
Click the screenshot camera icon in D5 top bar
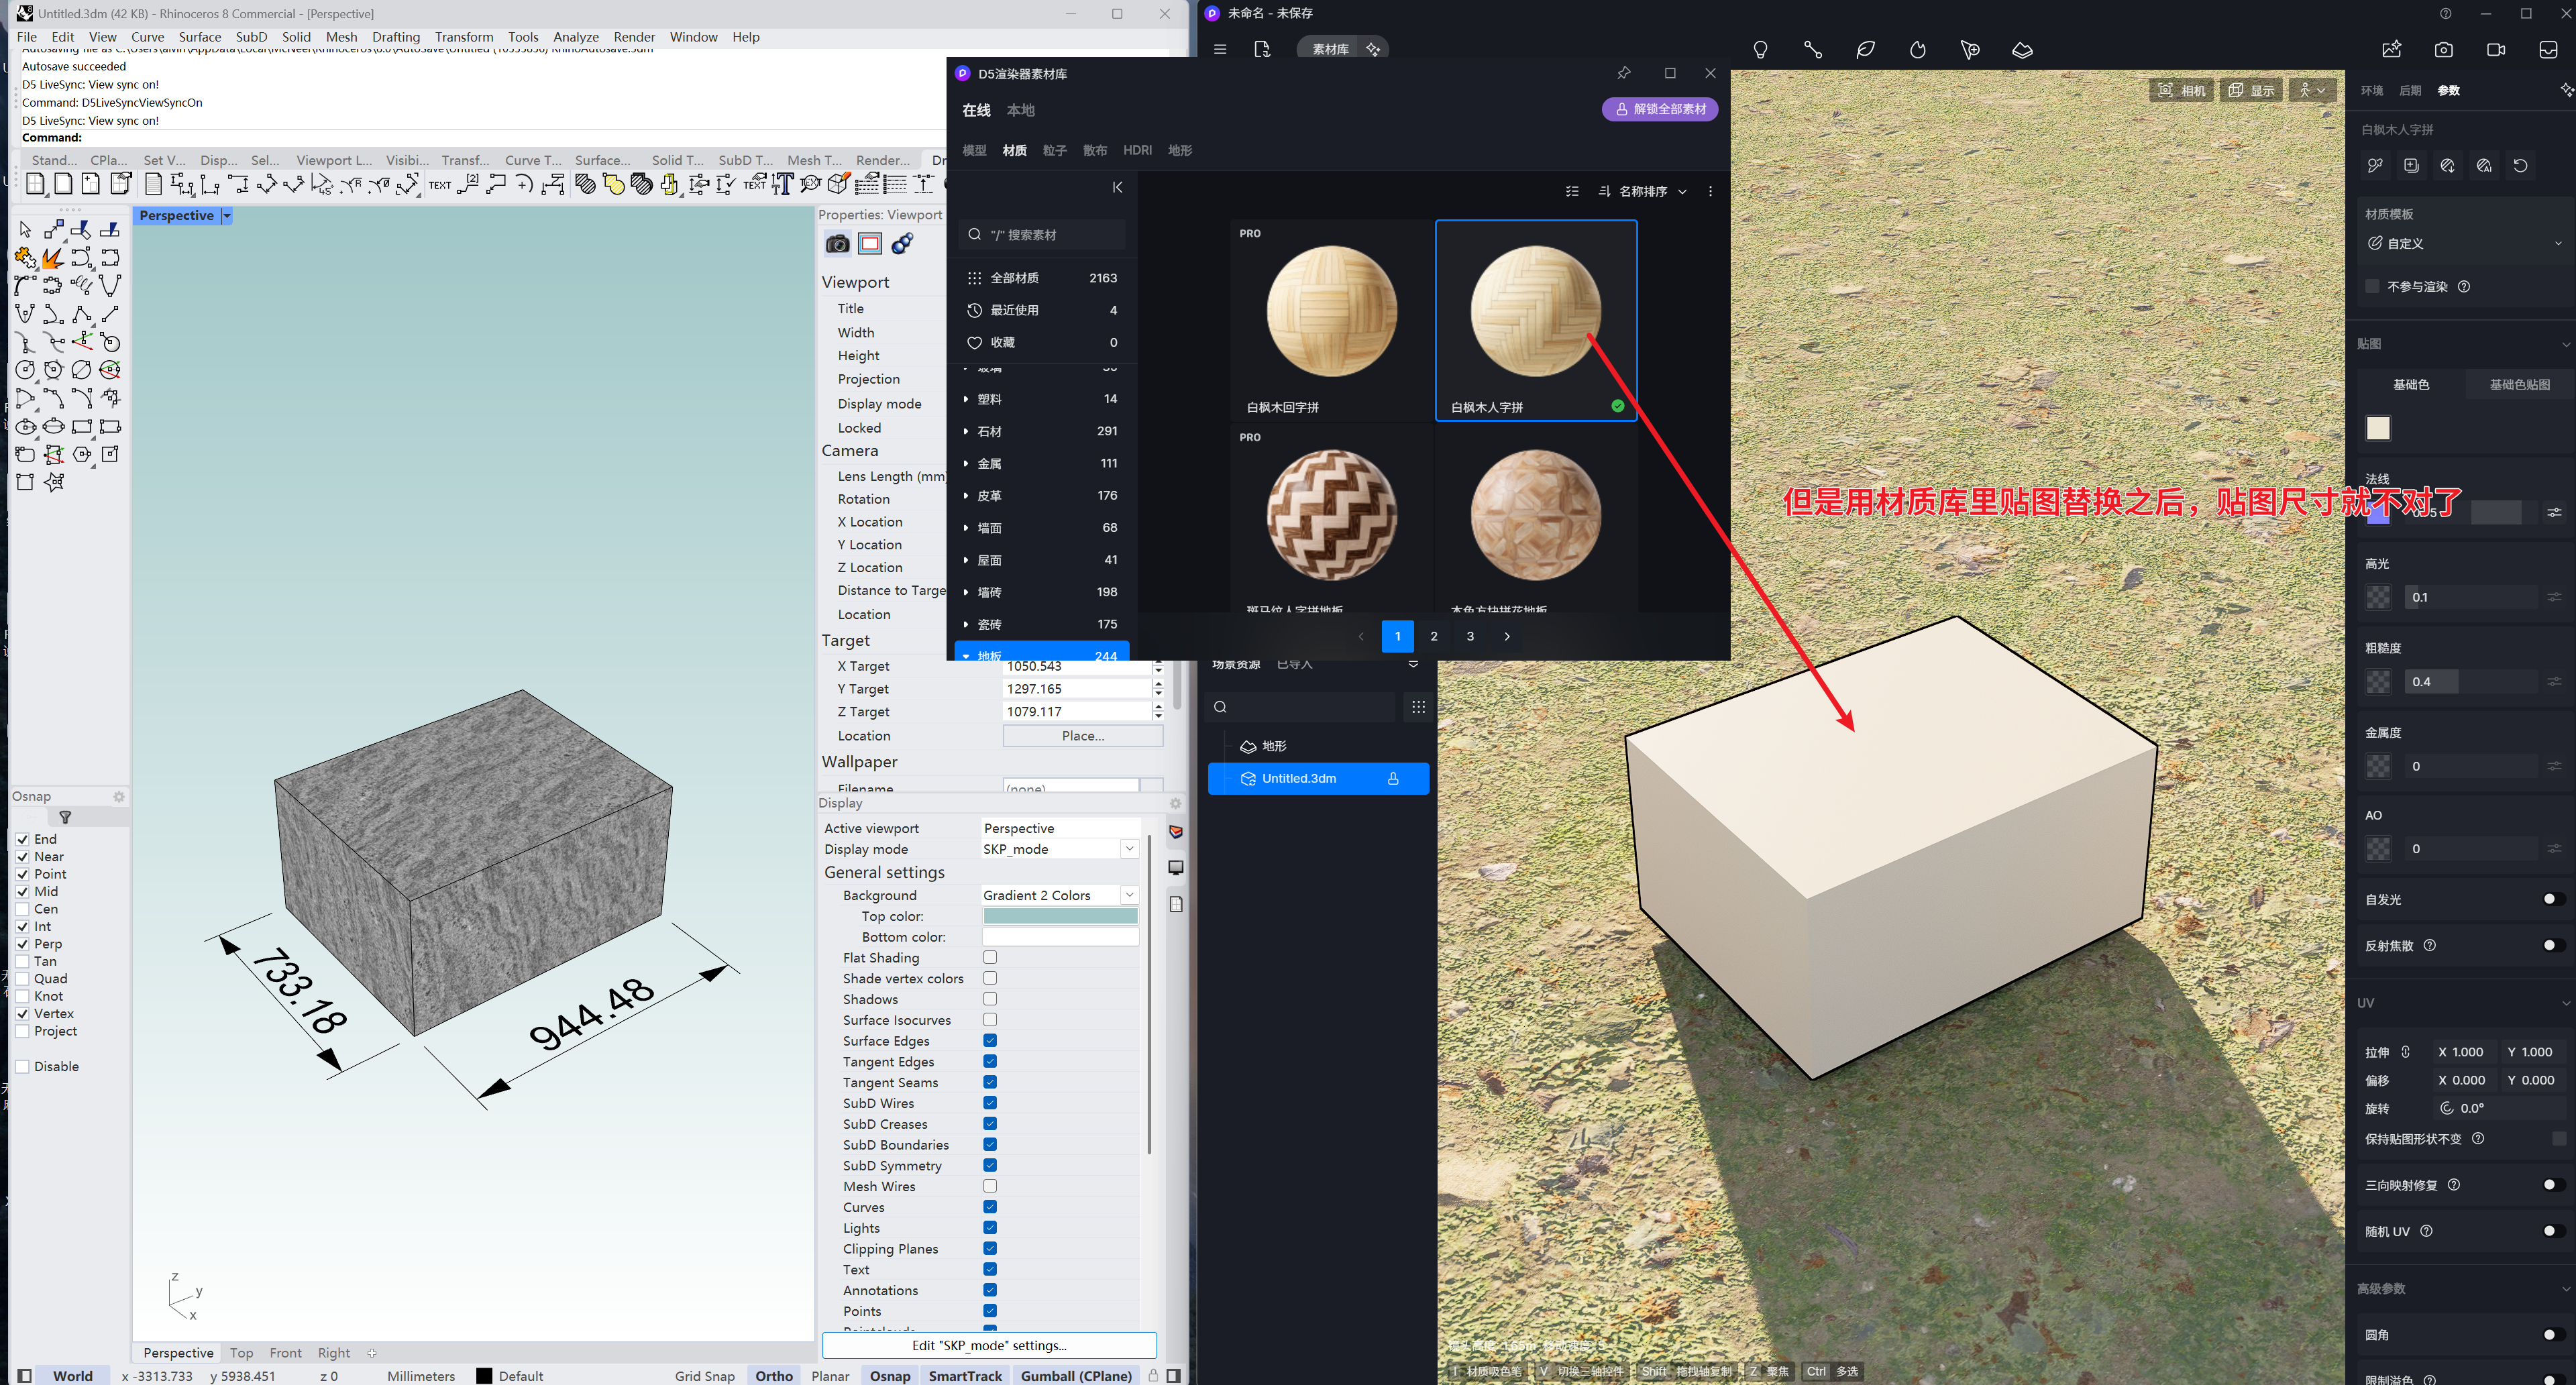[x=2443, y=49]
